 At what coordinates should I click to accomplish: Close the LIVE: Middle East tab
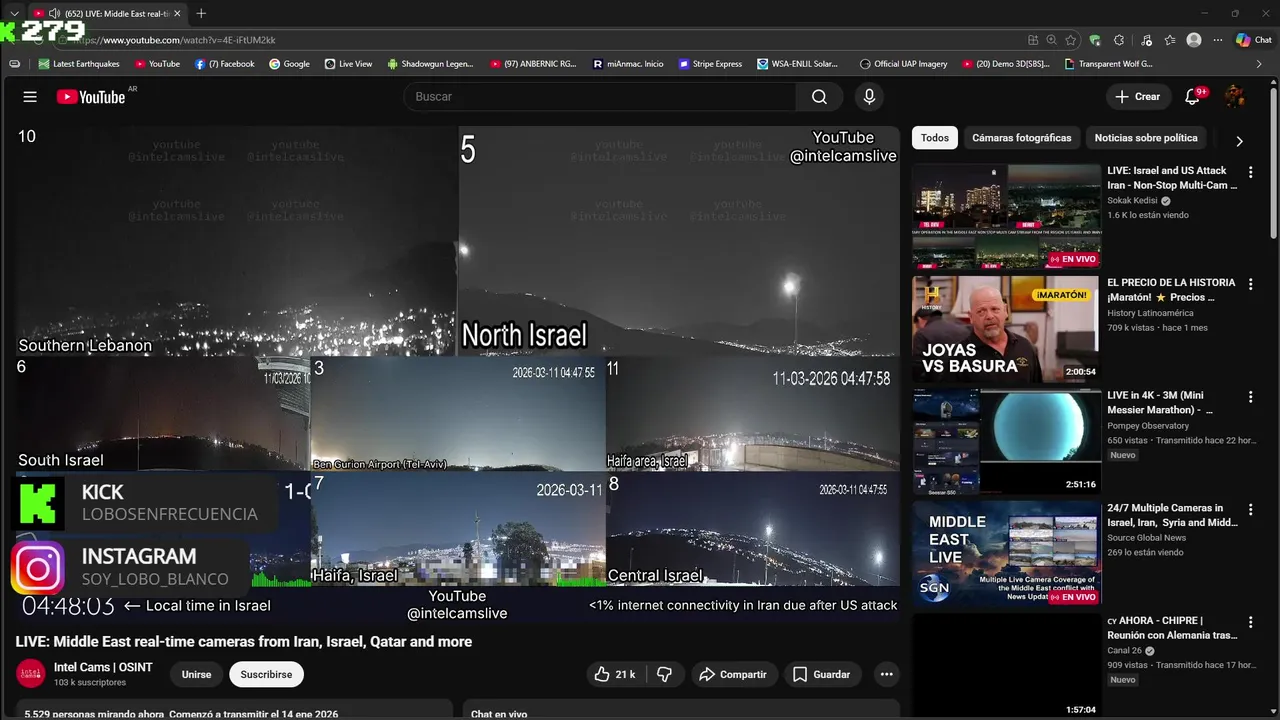point(177,13)
